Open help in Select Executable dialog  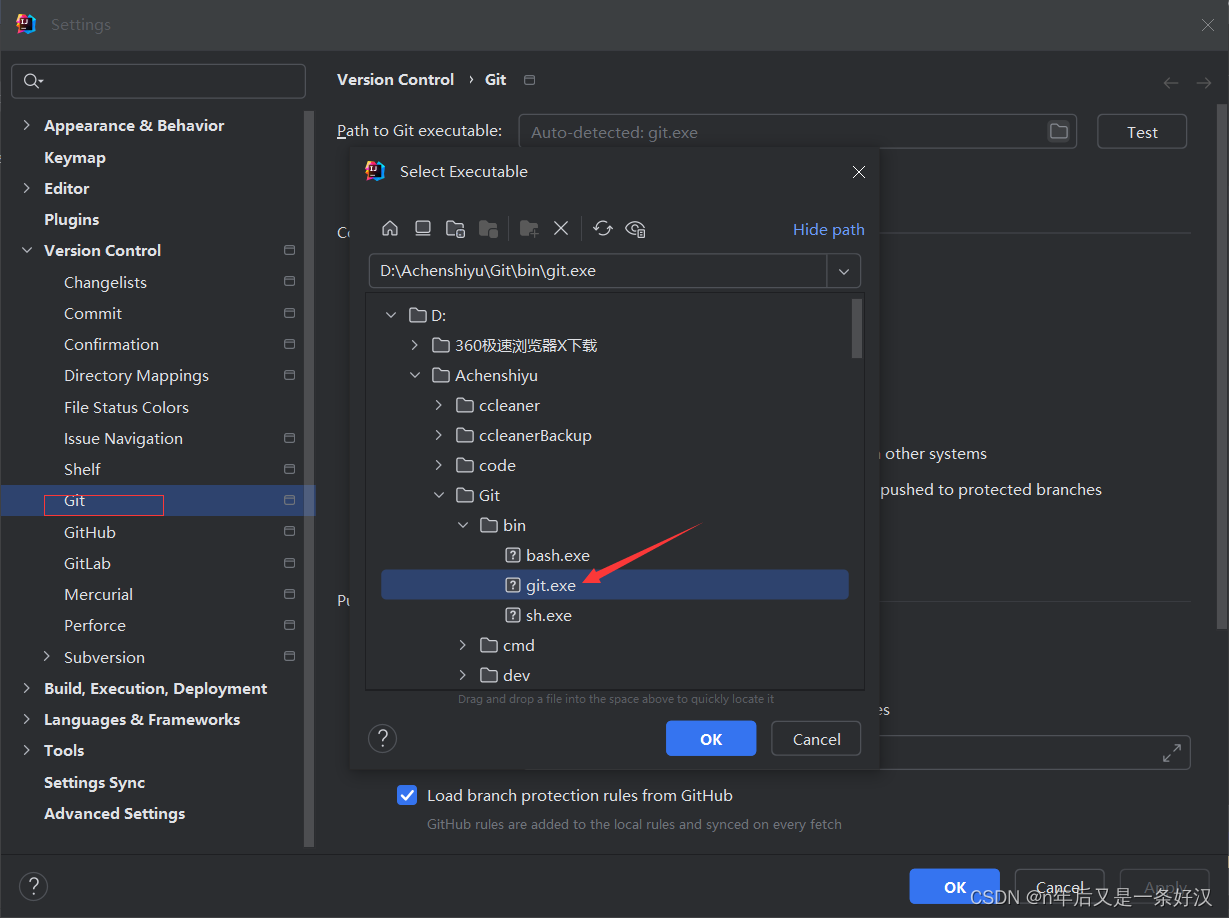(x=383, y=739)
